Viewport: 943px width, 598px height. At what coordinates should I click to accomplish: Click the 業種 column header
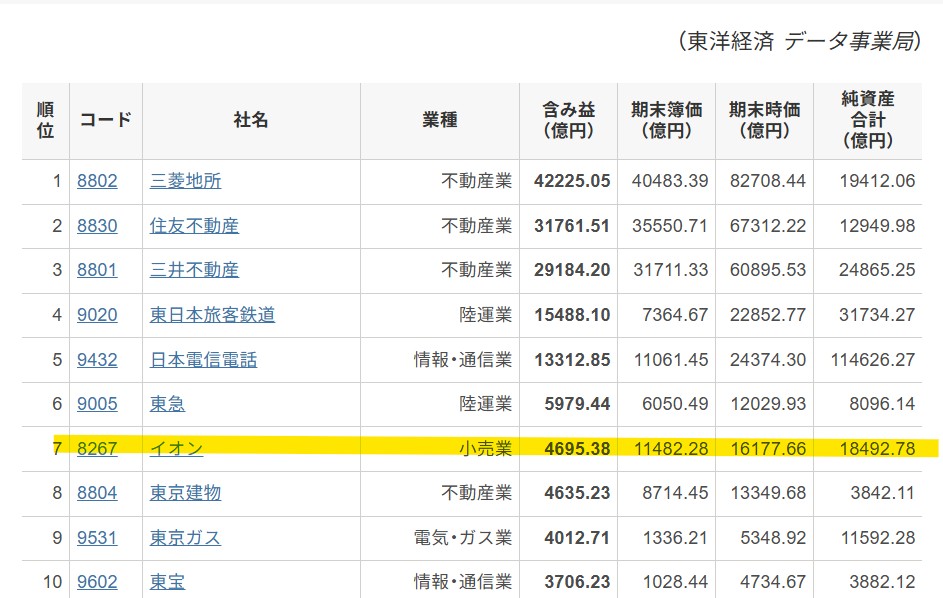click(x=440, y=120)
